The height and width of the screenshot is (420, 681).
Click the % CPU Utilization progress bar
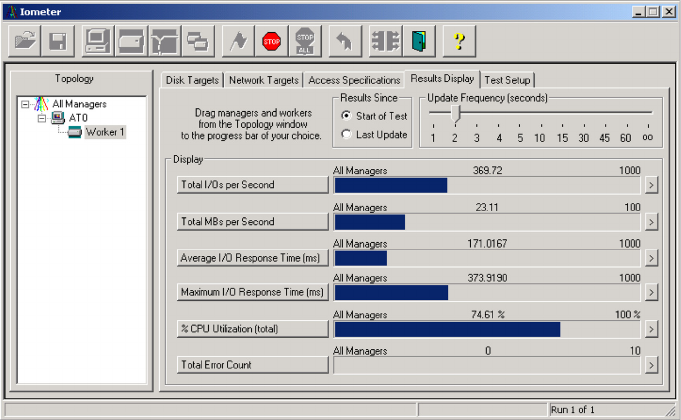click(x=487, y=329)
